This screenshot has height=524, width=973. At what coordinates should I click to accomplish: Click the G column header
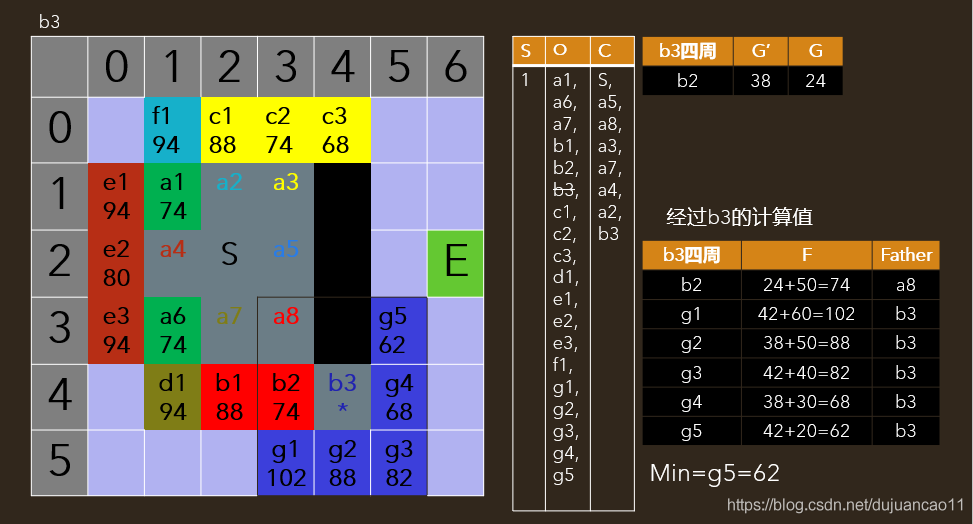[x=815, y=51]
